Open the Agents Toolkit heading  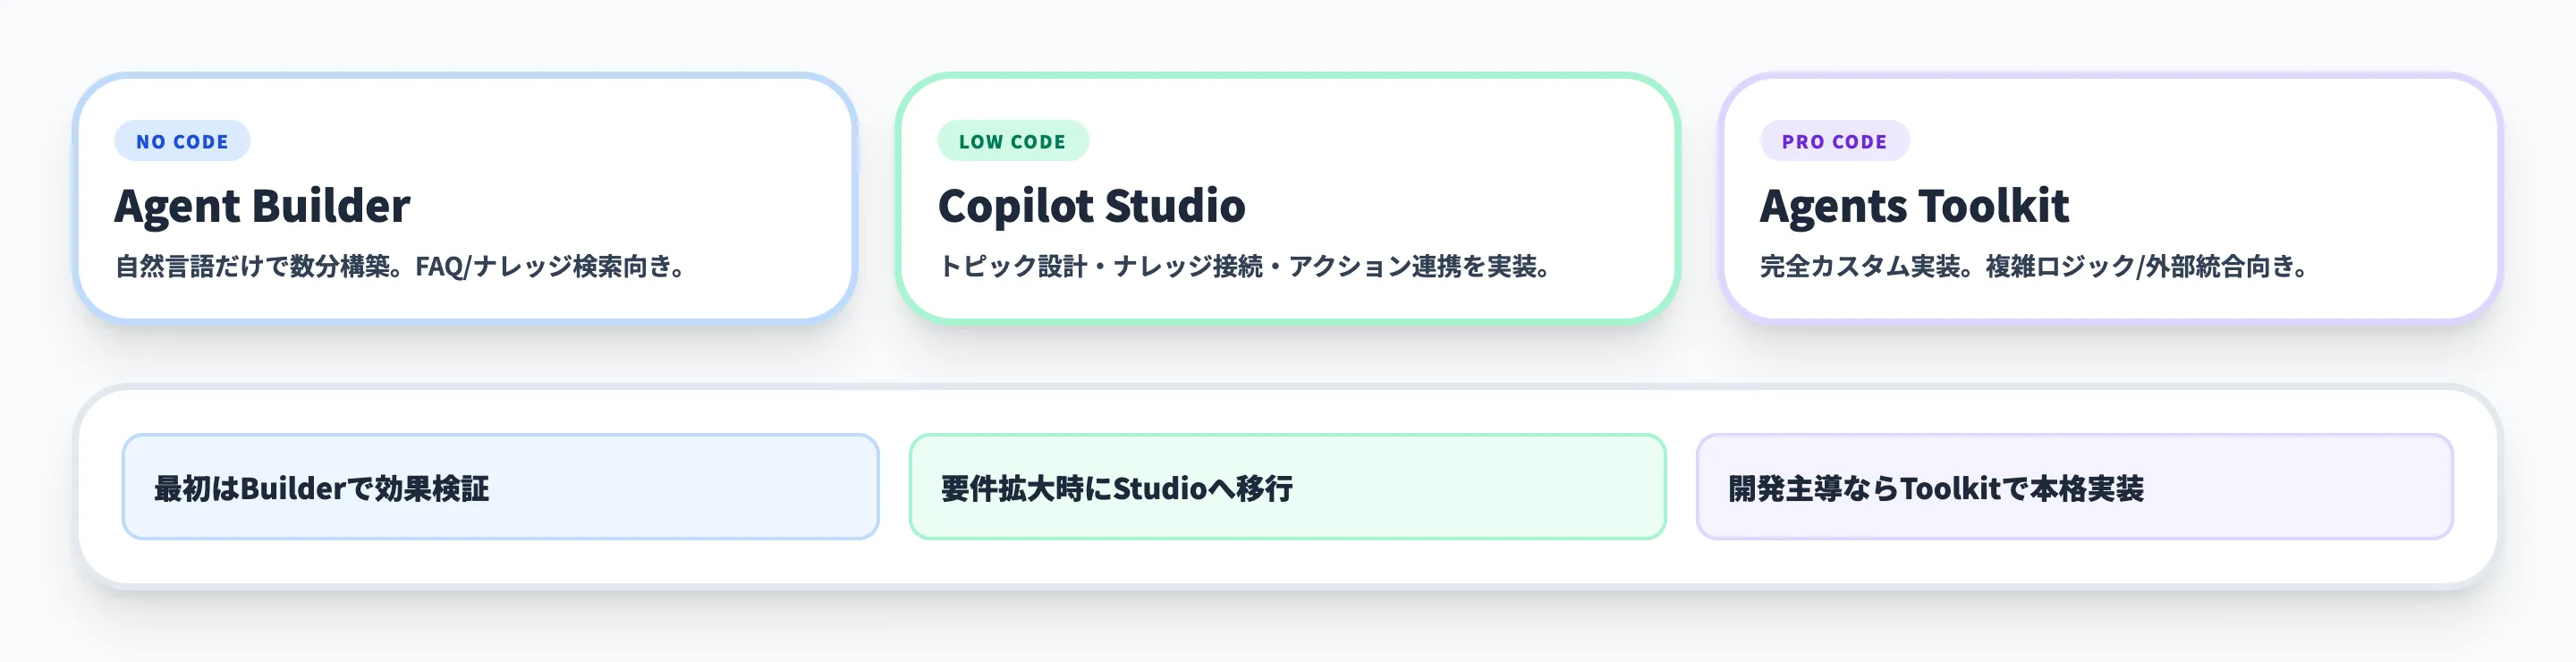(x=1913, y=206)
